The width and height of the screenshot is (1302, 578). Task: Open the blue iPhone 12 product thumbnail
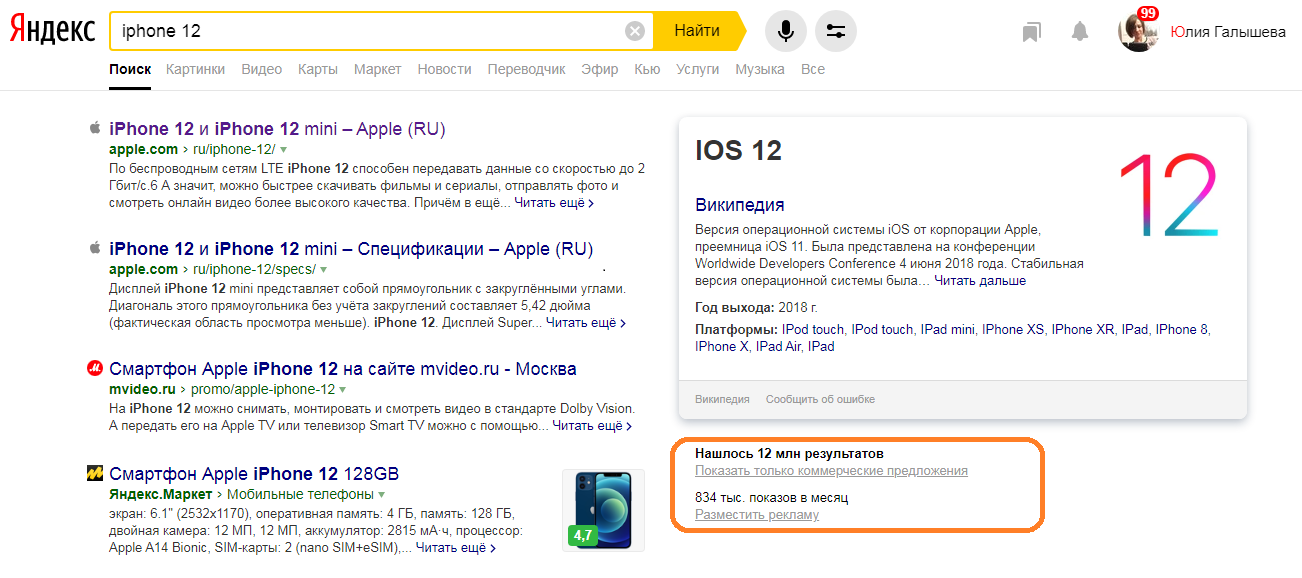point(603,510)
